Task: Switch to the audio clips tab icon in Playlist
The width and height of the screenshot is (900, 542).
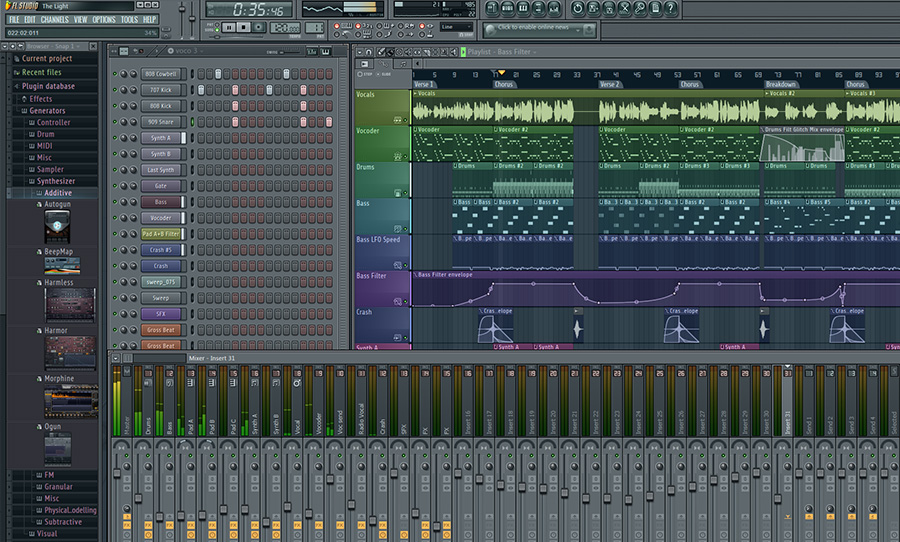Action: pyautogui.click(x=364, y=64)
